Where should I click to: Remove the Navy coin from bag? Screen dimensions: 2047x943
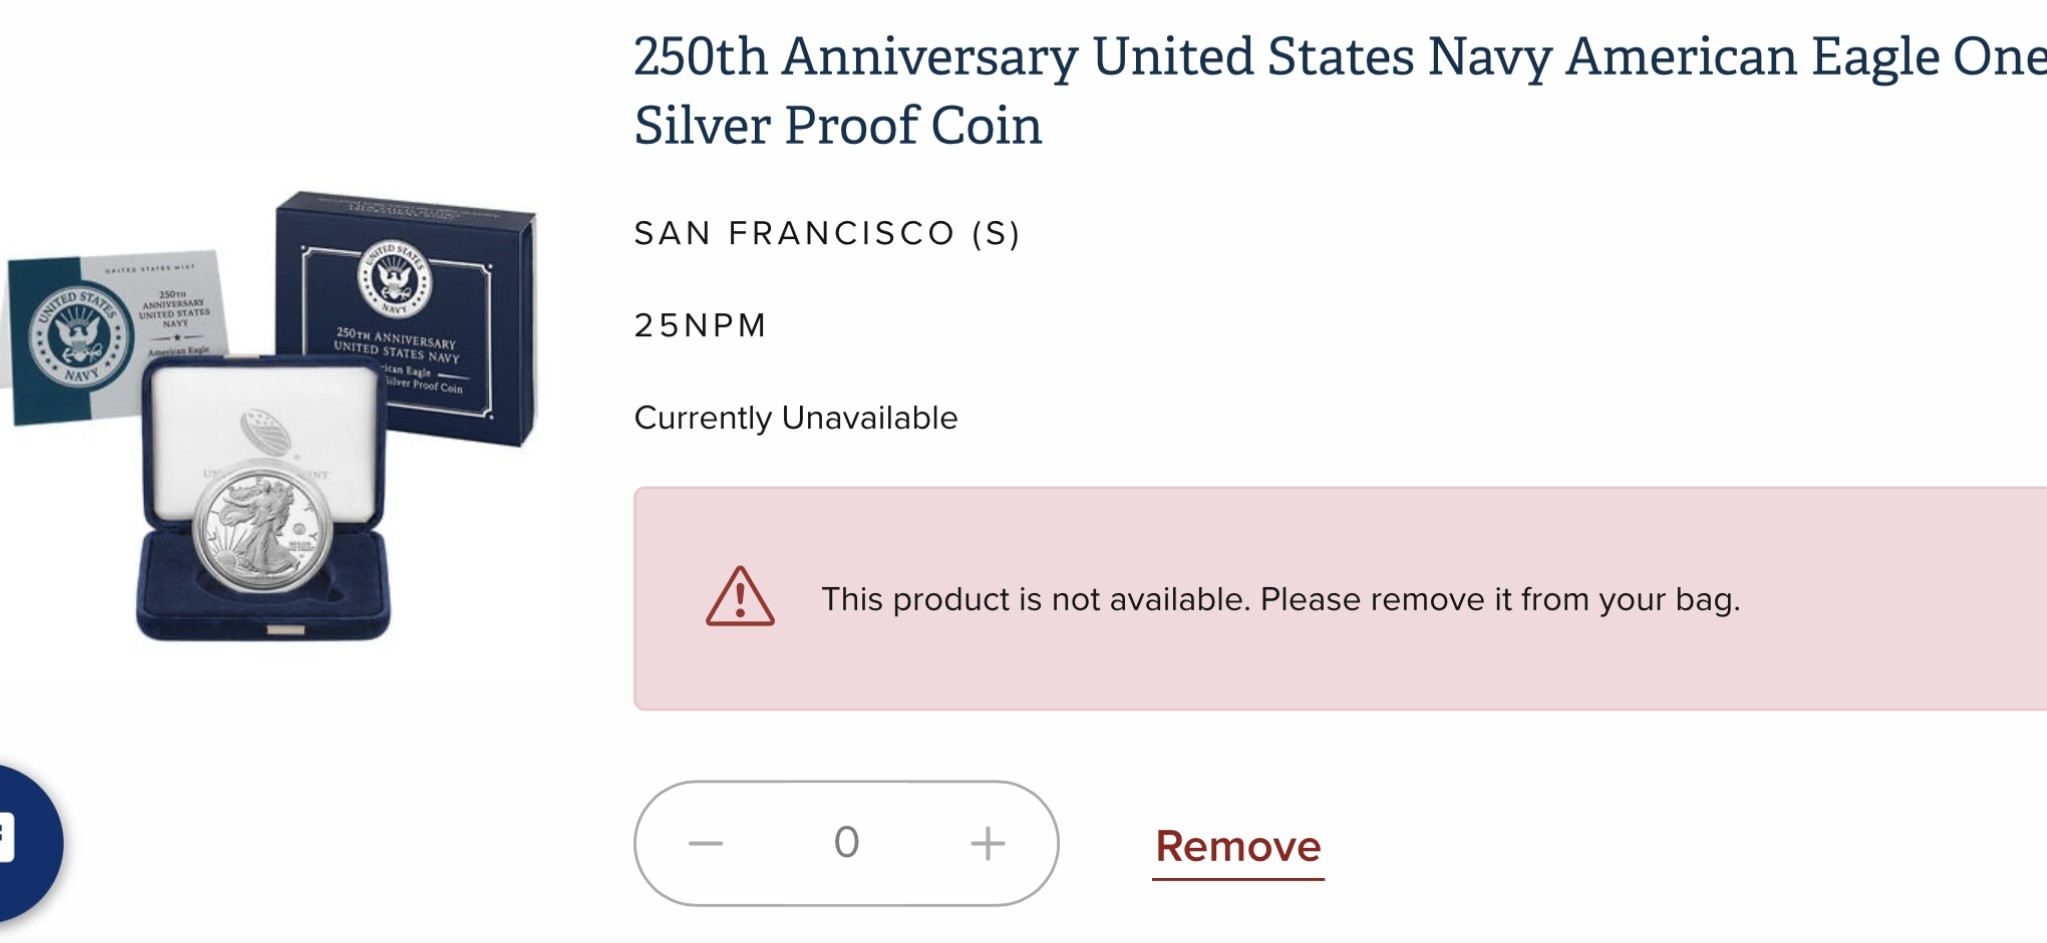(1238, 847)
